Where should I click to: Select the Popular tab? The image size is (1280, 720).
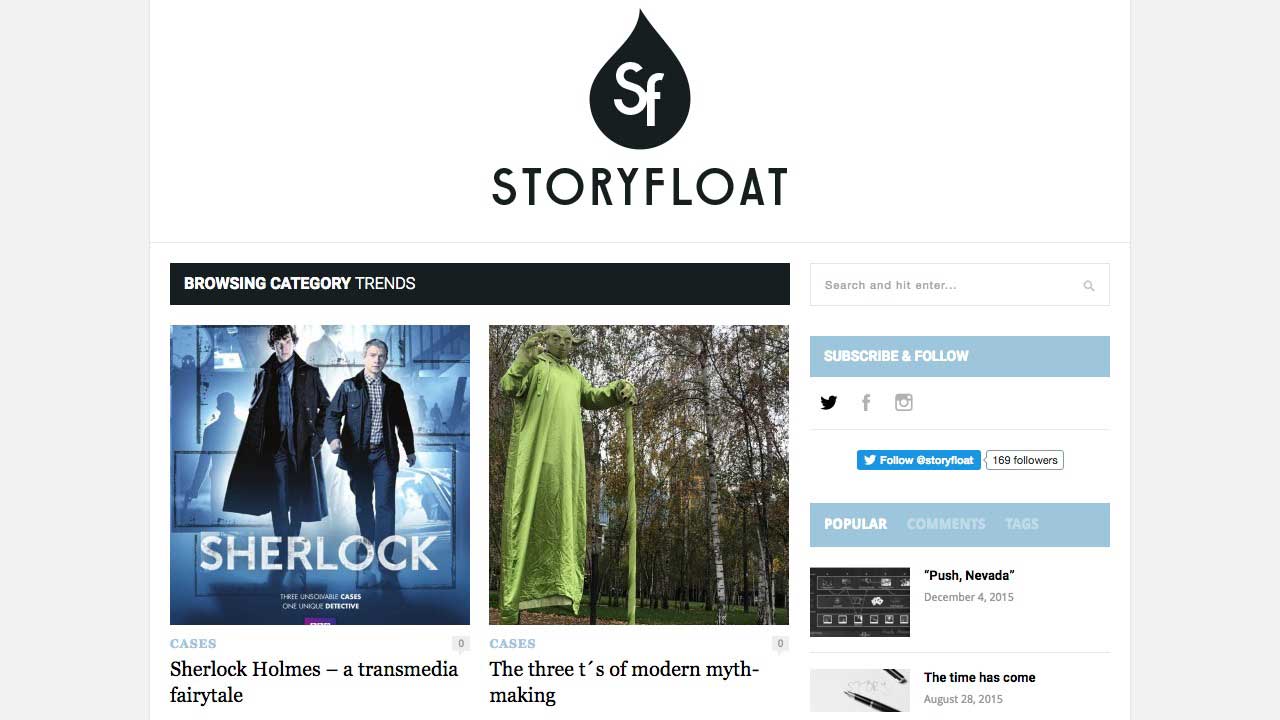coord(855,524)
